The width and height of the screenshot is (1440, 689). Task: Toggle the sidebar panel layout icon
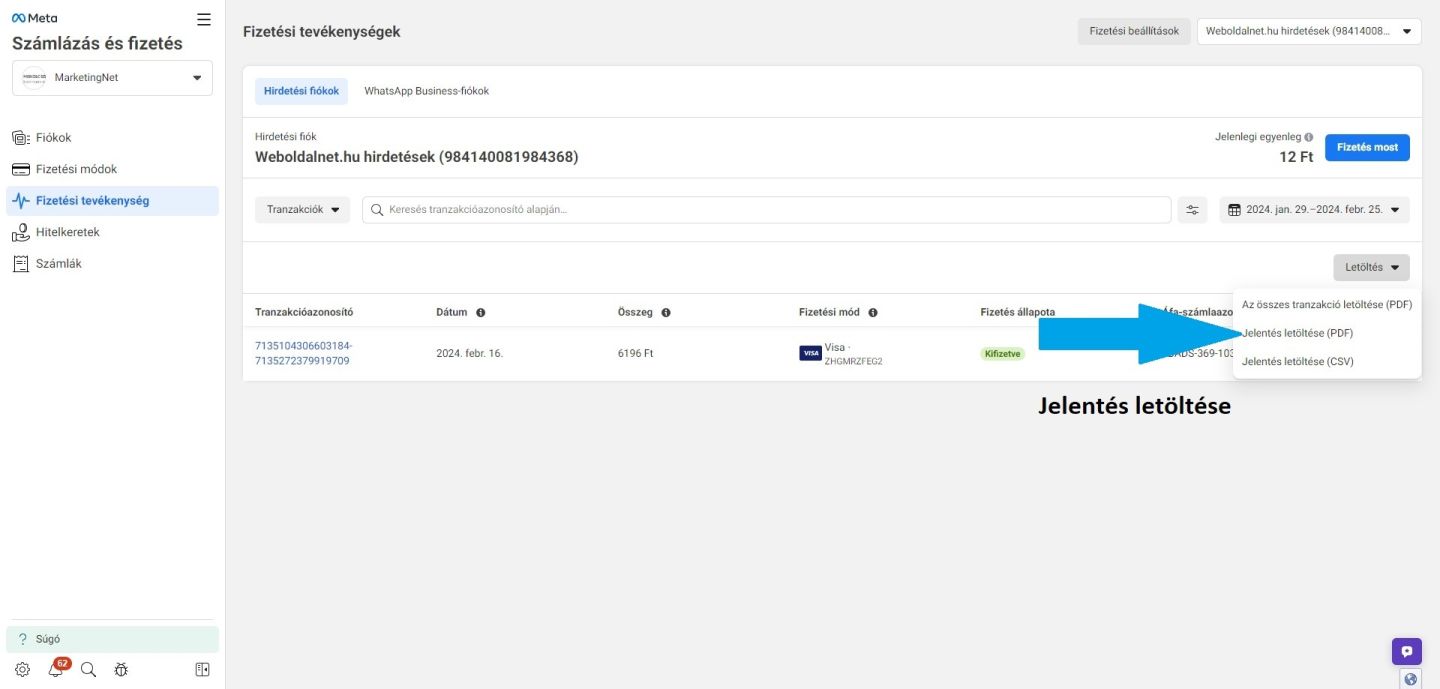202,670
